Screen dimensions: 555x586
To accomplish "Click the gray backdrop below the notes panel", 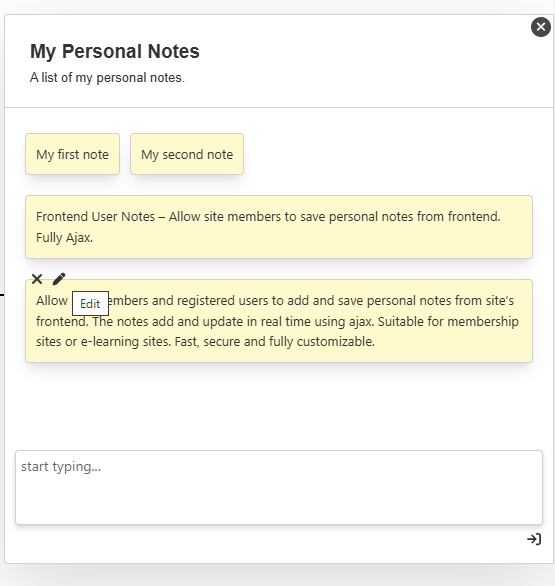I will (277, 576).
